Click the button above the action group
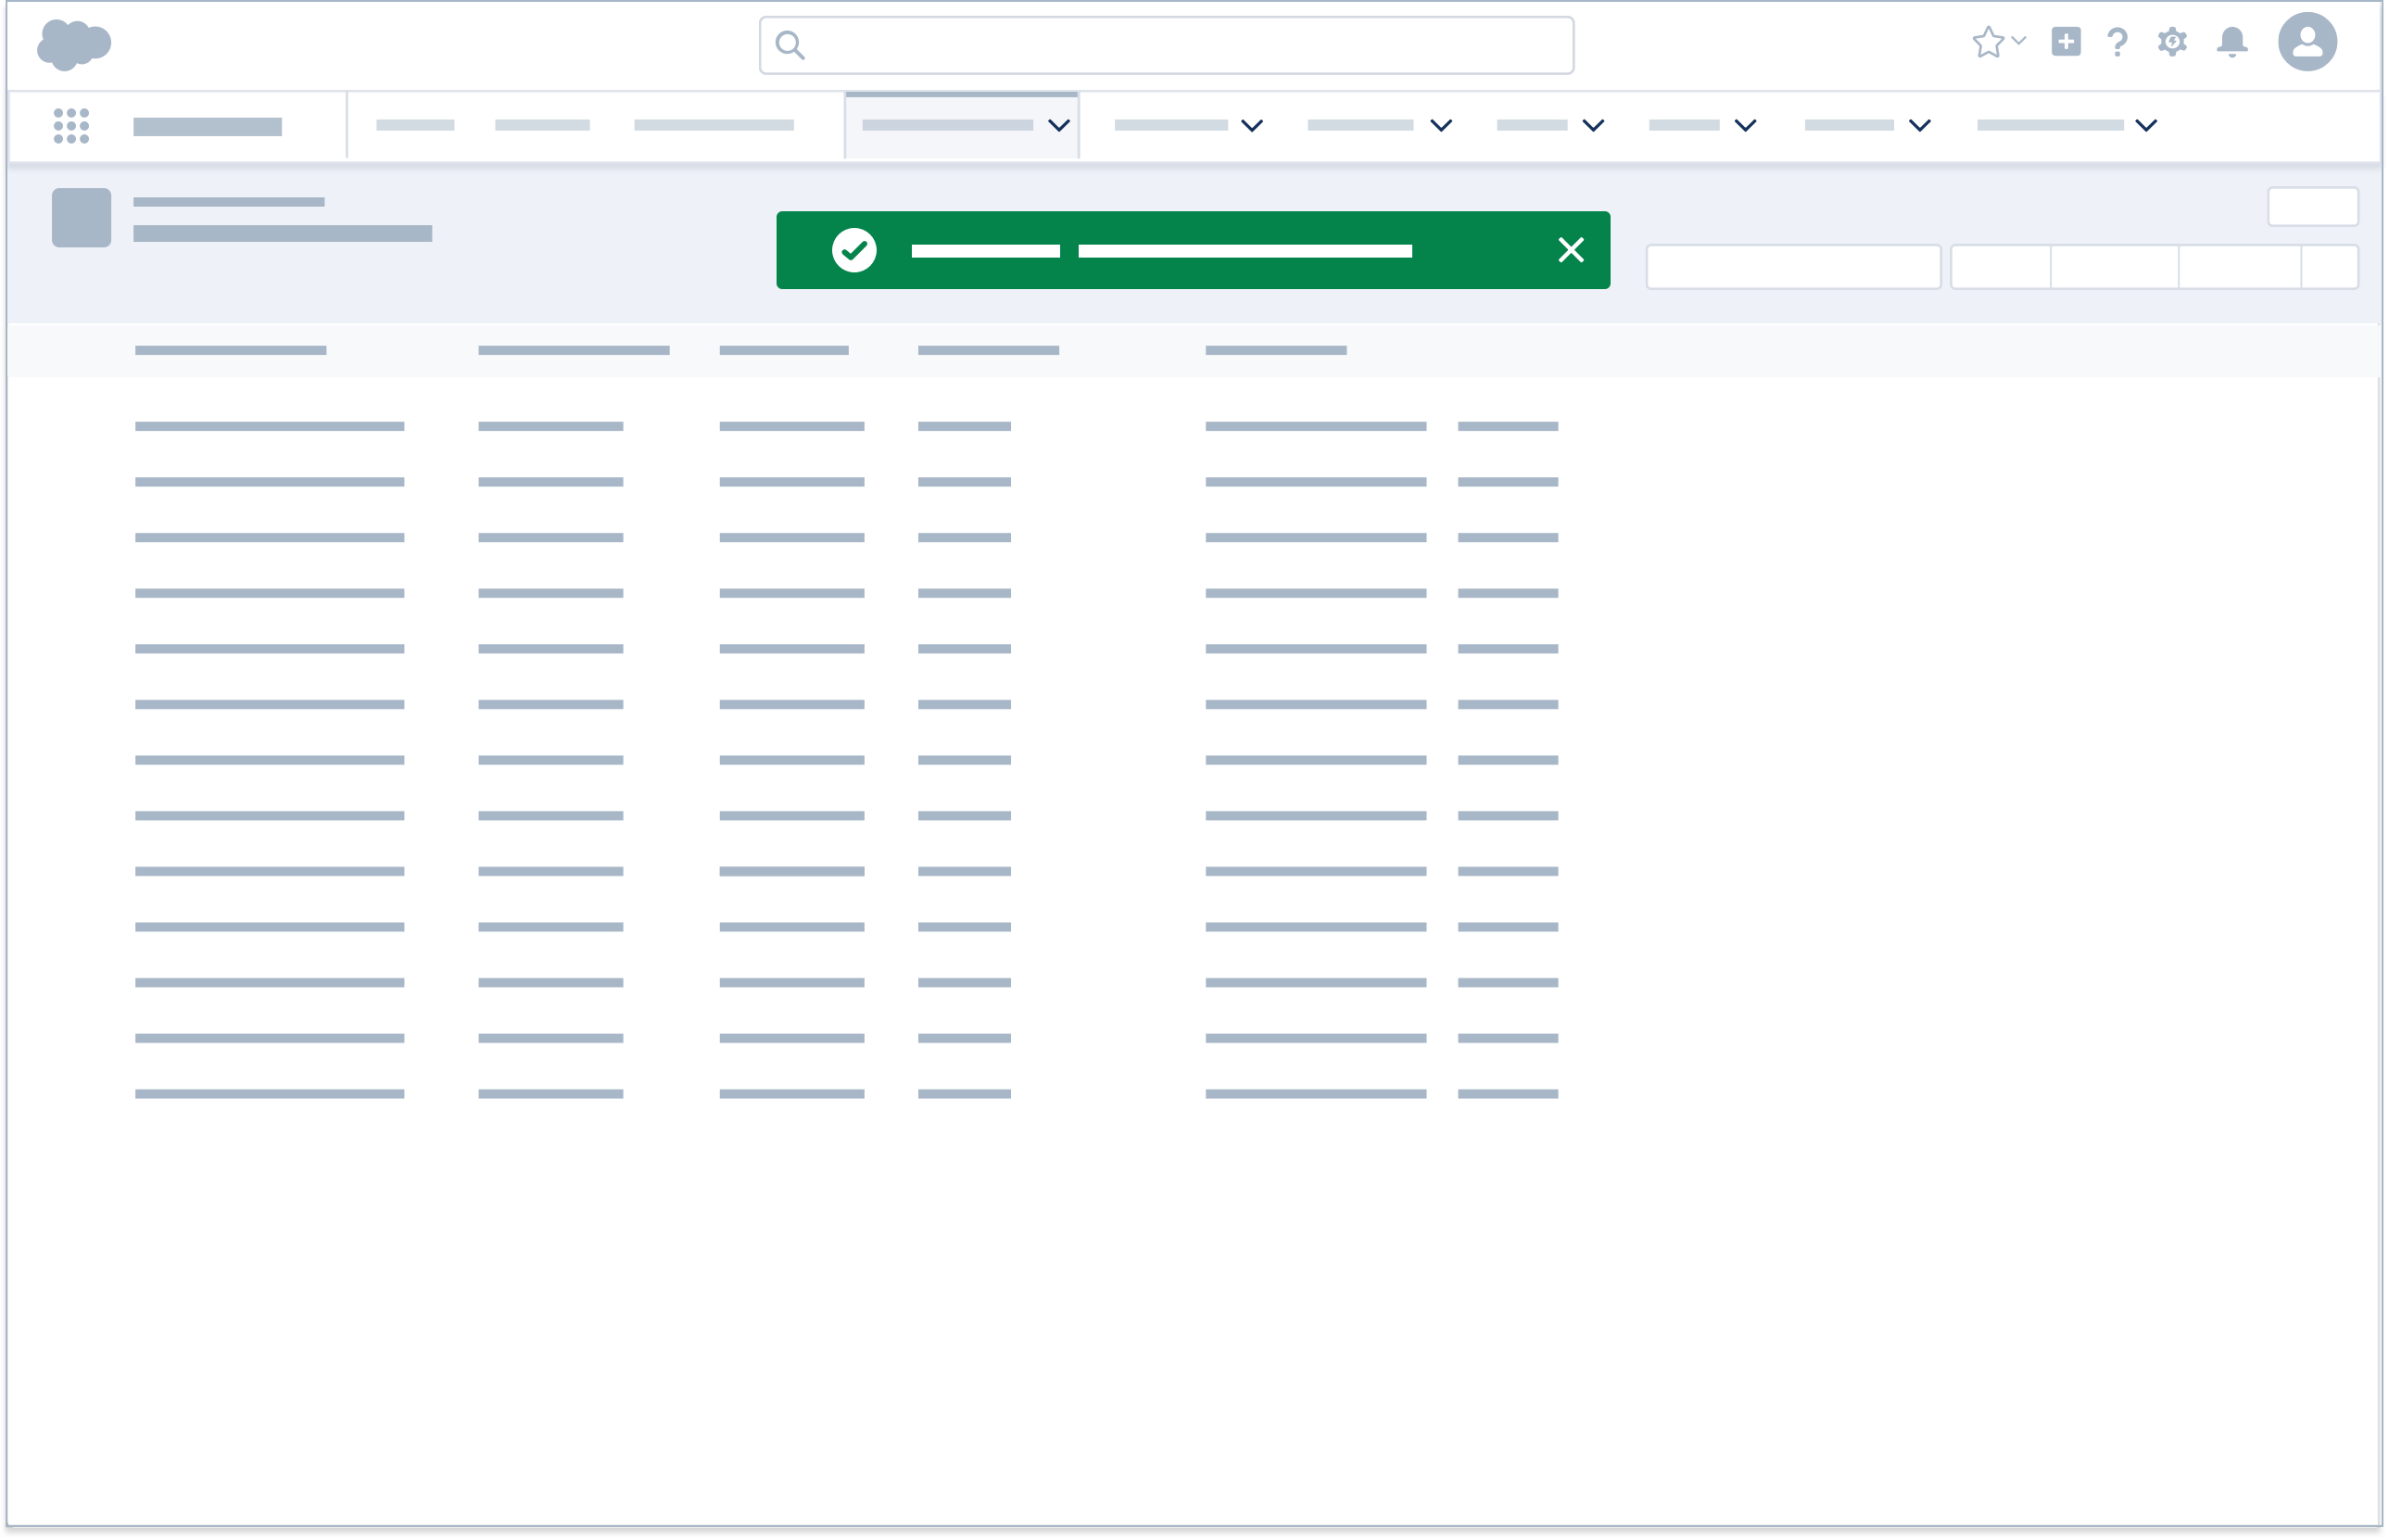Screen dimensions: 2389x1540 click(x=2312, y=206)
